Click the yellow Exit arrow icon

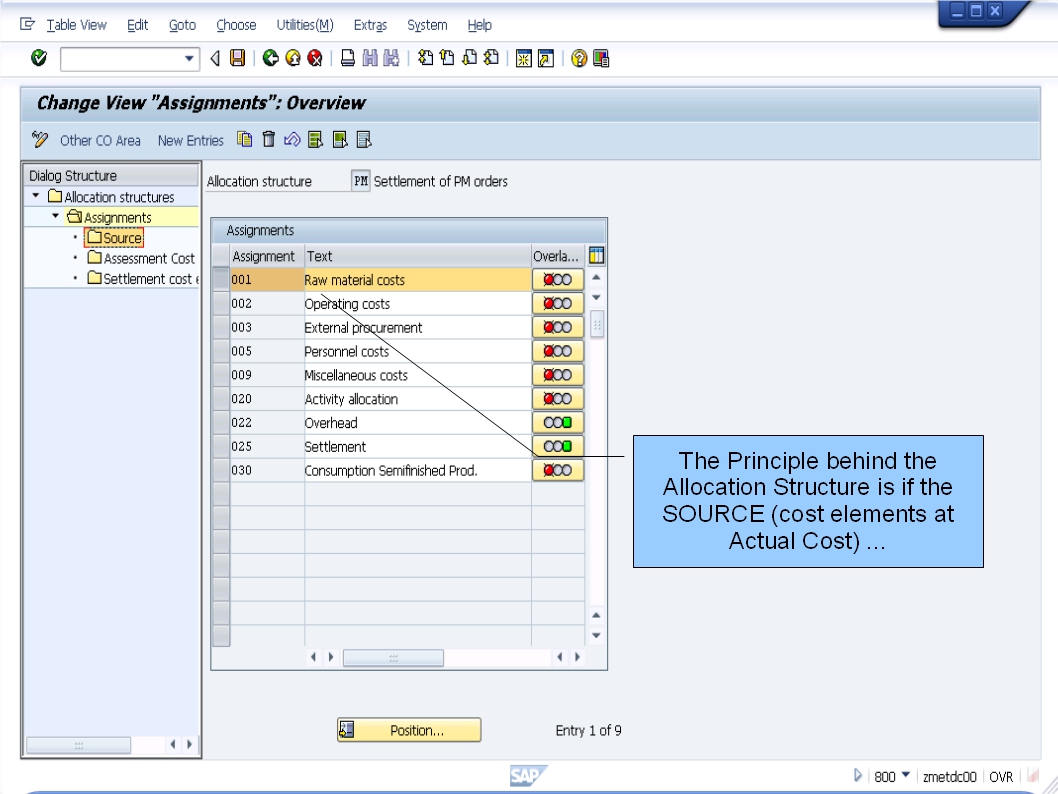(293, 58)
